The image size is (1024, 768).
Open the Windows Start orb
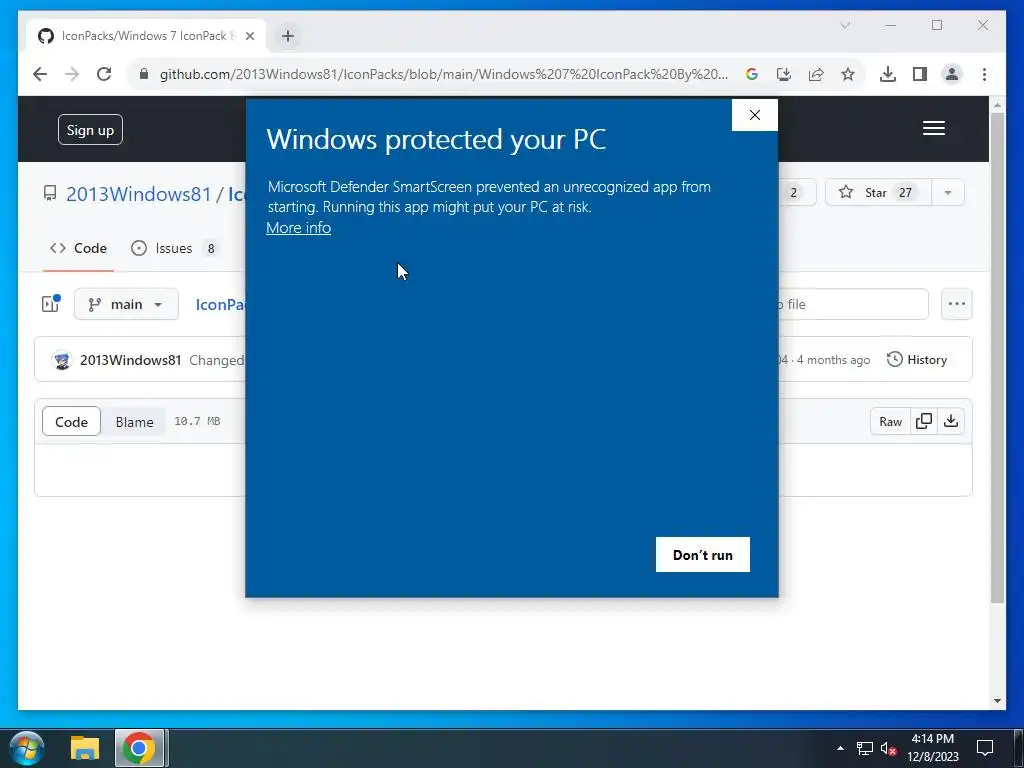click(27, 748)
